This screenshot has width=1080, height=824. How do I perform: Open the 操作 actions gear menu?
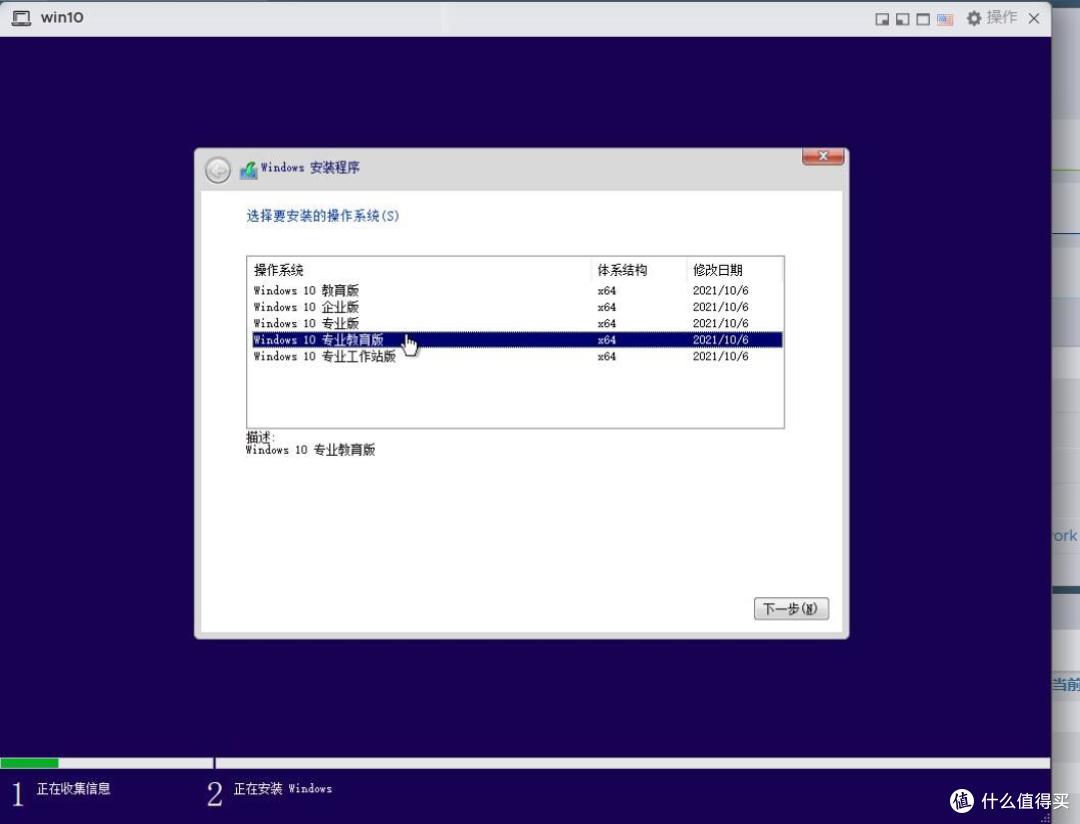coord(992,18)
